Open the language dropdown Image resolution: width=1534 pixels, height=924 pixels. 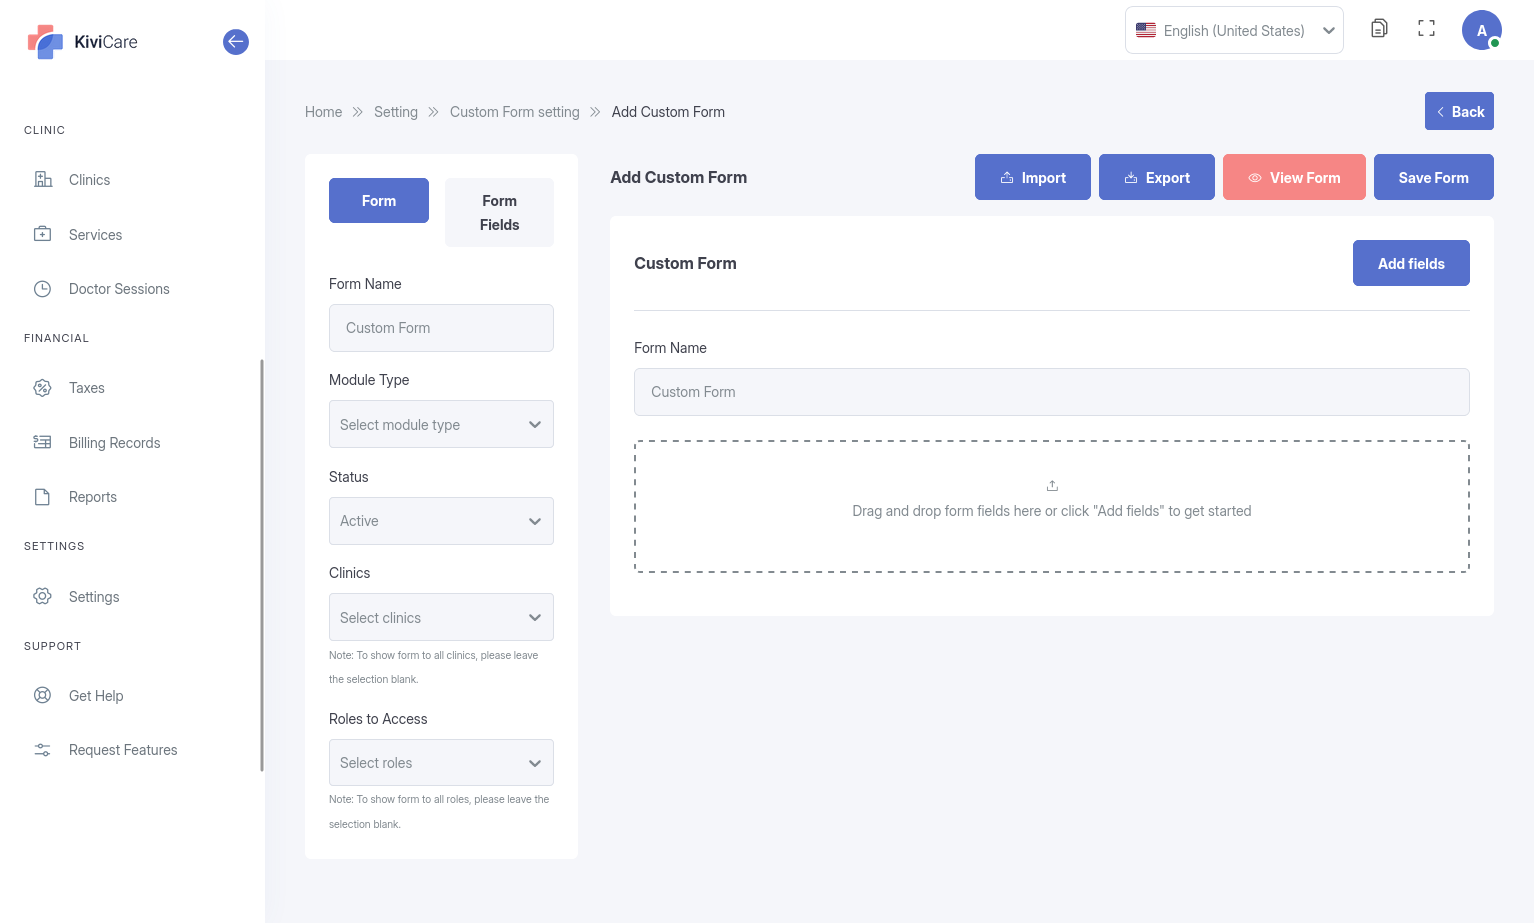tap(1234, 30)
